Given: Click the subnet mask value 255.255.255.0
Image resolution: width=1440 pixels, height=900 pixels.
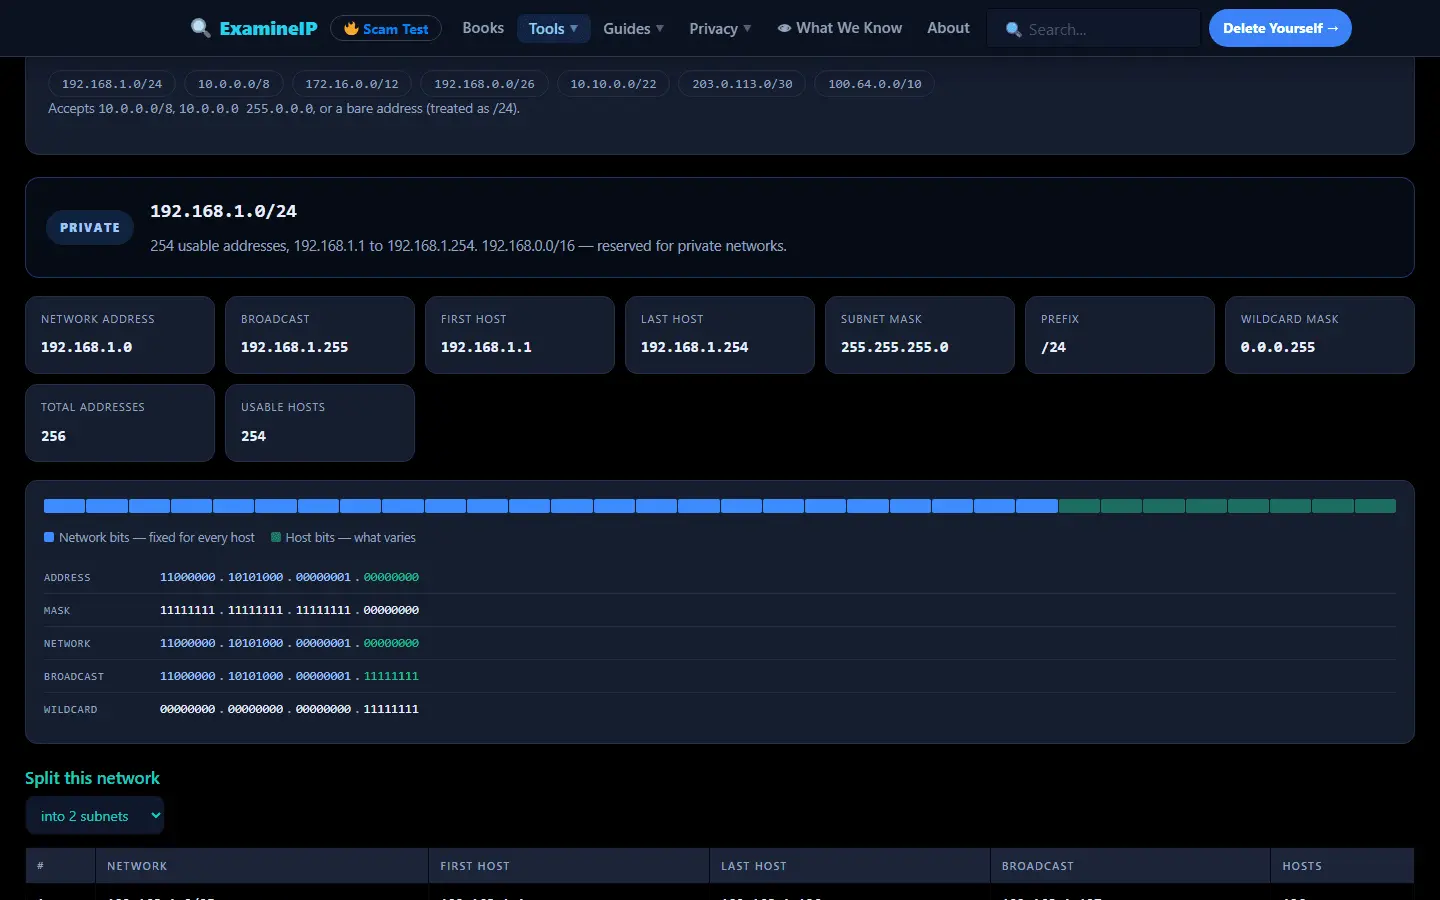Looking at the screenshot, I should pos(894,347).
